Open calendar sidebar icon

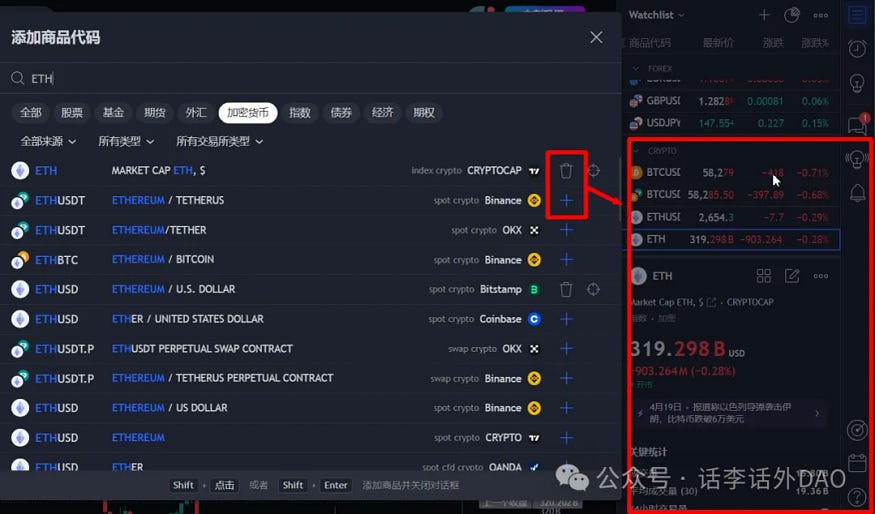857,463
